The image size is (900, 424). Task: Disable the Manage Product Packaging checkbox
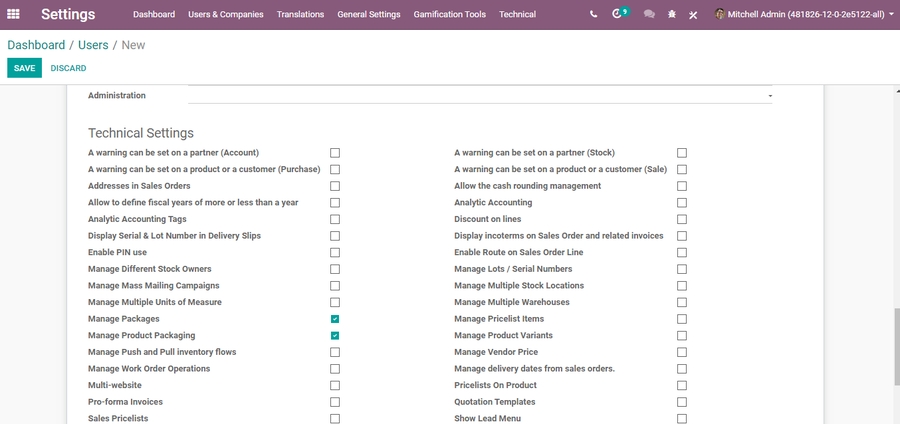click(335, 336)
